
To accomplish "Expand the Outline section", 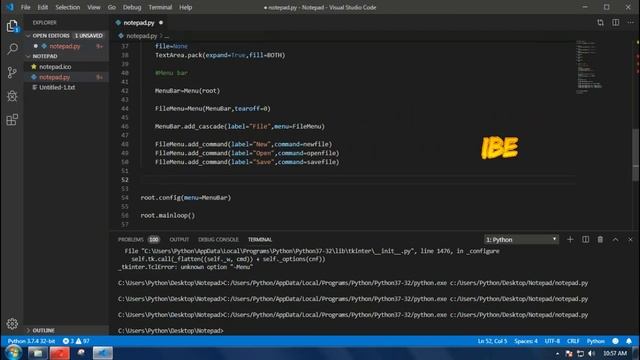I will 67,330.
